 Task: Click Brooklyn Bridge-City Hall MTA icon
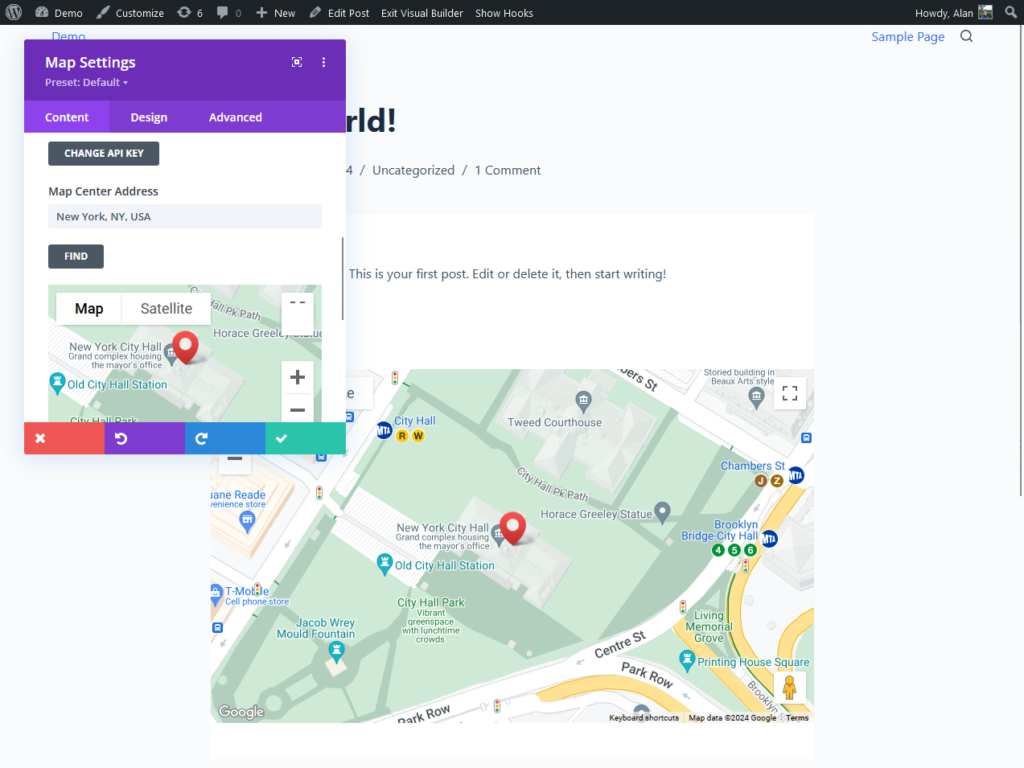click(769, 539)
